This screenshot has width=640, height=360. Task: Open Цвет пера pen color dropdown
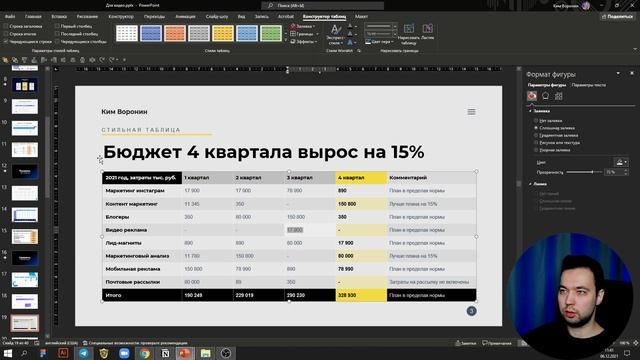click(x=379, y=42)
